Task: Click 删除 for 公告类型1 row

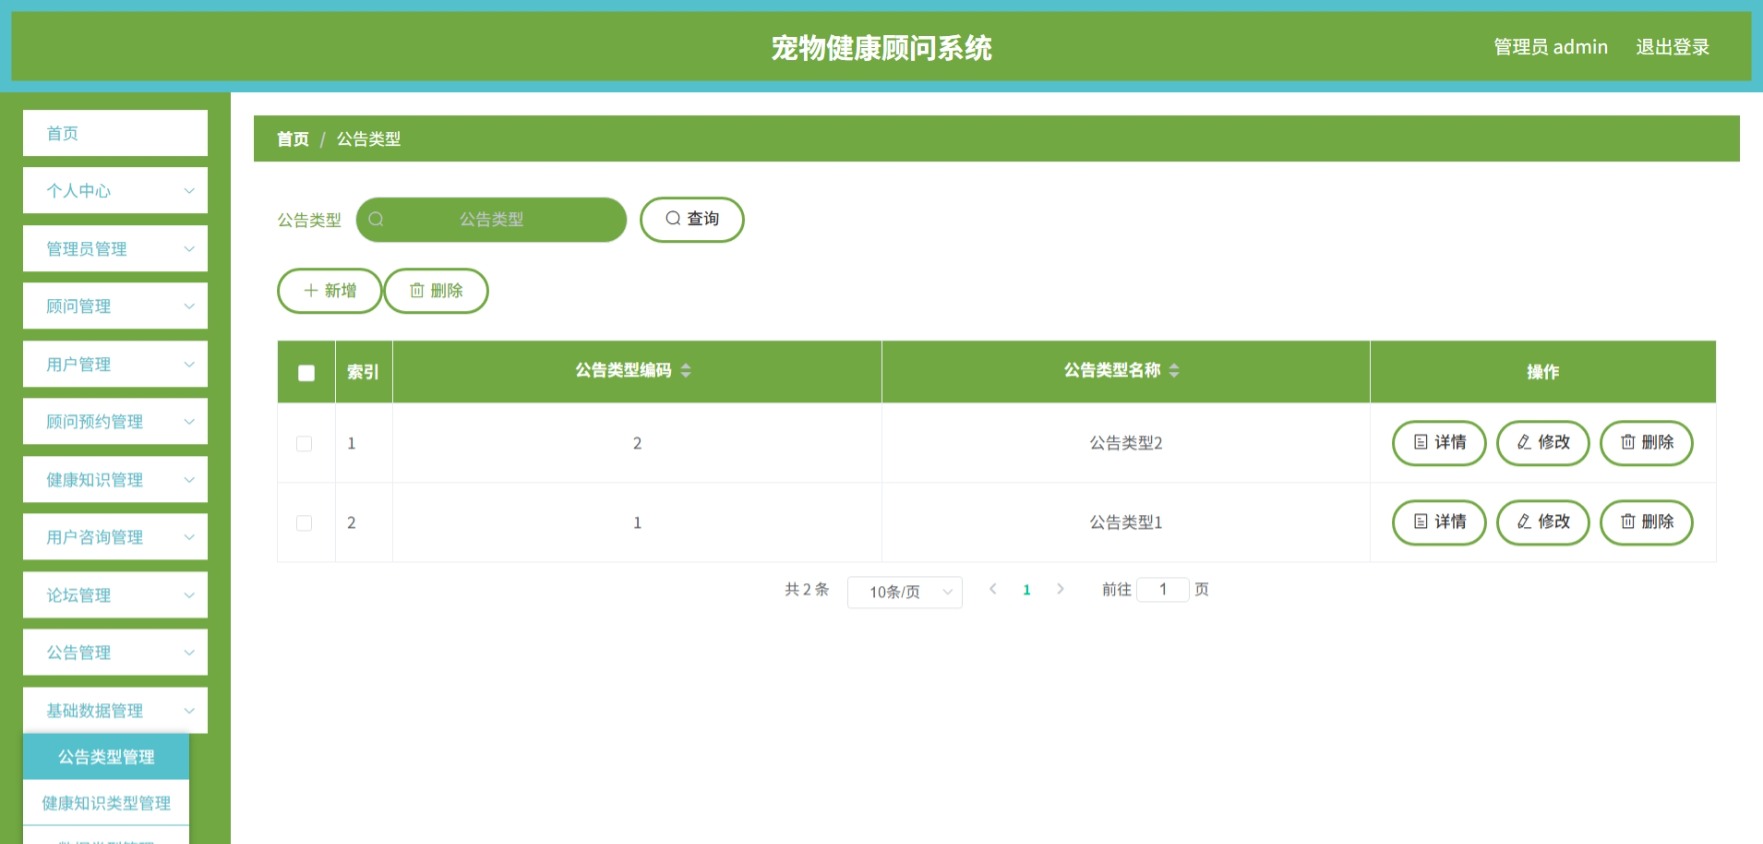Action: 1647,522
